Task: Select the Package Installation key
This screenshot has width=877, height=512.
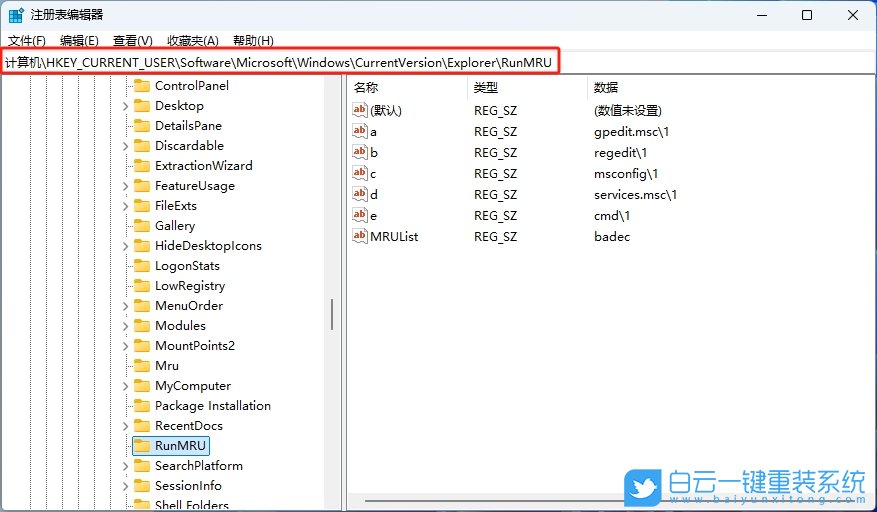Action: point(213,406)
